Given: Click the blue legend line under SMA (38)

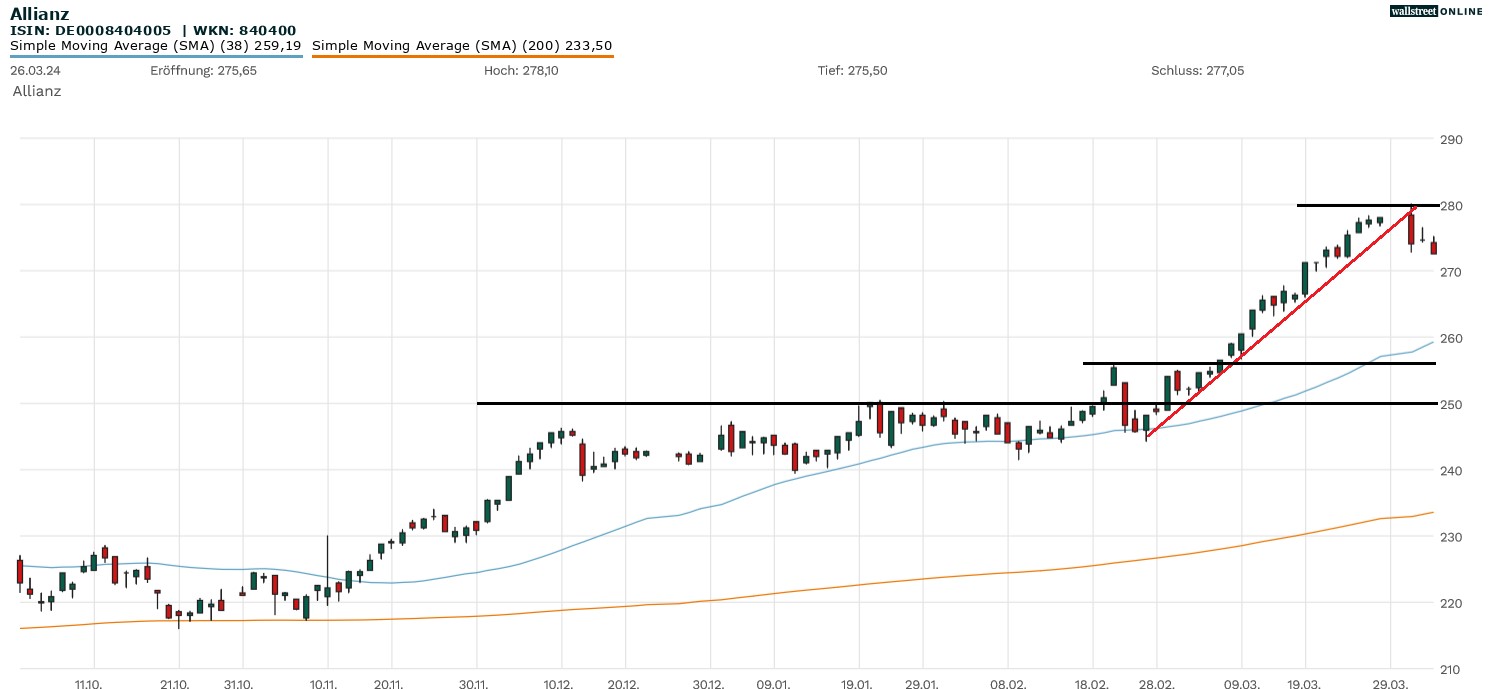Looking at the screenshot, I should tap(155, 56).
